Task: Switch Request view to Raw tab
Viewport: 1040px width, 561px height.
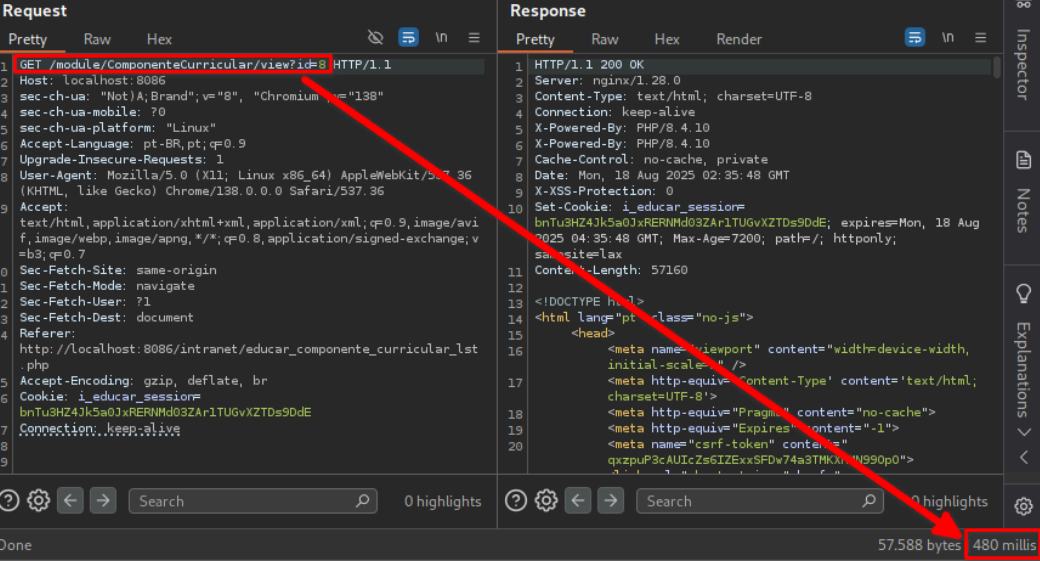Action: 97,39
